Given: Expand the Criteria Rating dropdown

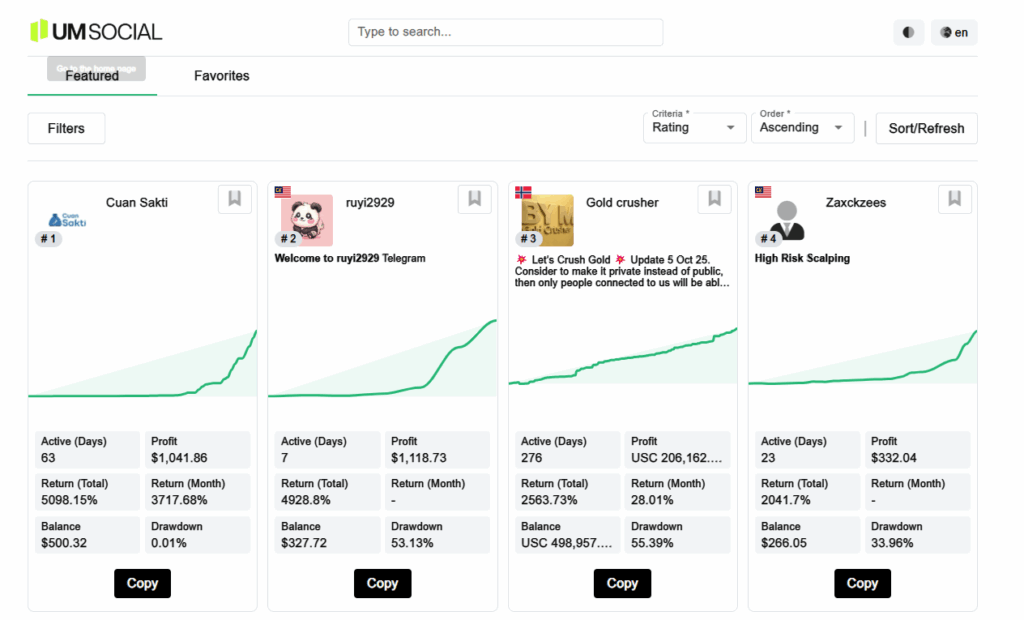Looking at the screenshot, I should click(x=695, y=127).
